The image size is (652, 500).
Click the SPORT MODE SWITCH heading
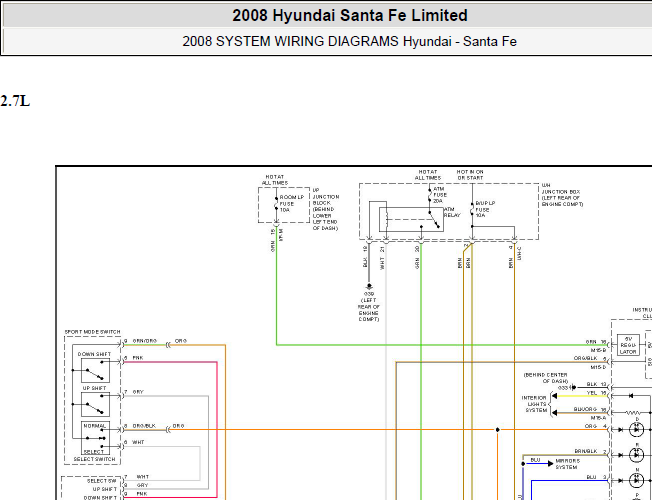[x=92, y=332]
